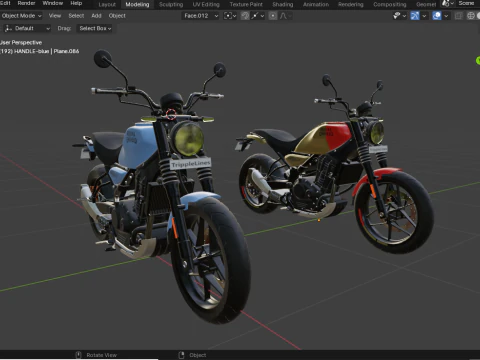Open selectability and visibility filter icon
The width and height of the screenshot is (480, 360).
(x=400, y=16)
